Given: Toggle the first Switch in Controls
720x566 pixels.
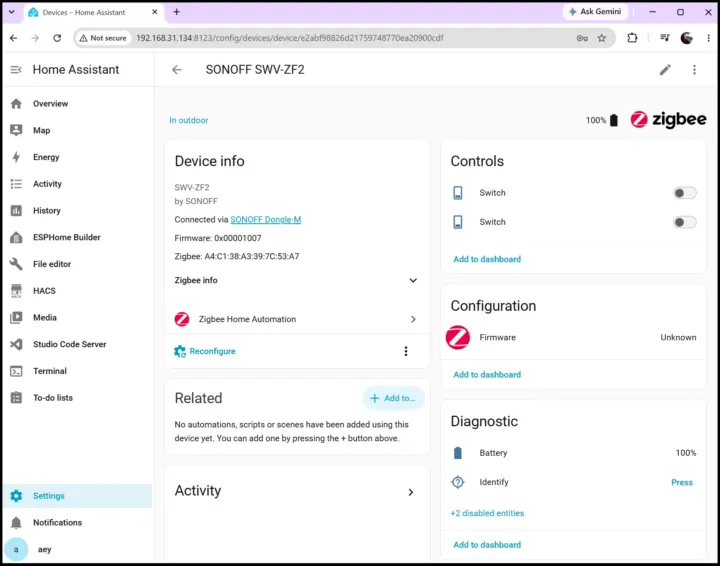Looking at the screenshot, I should (684, 193).
